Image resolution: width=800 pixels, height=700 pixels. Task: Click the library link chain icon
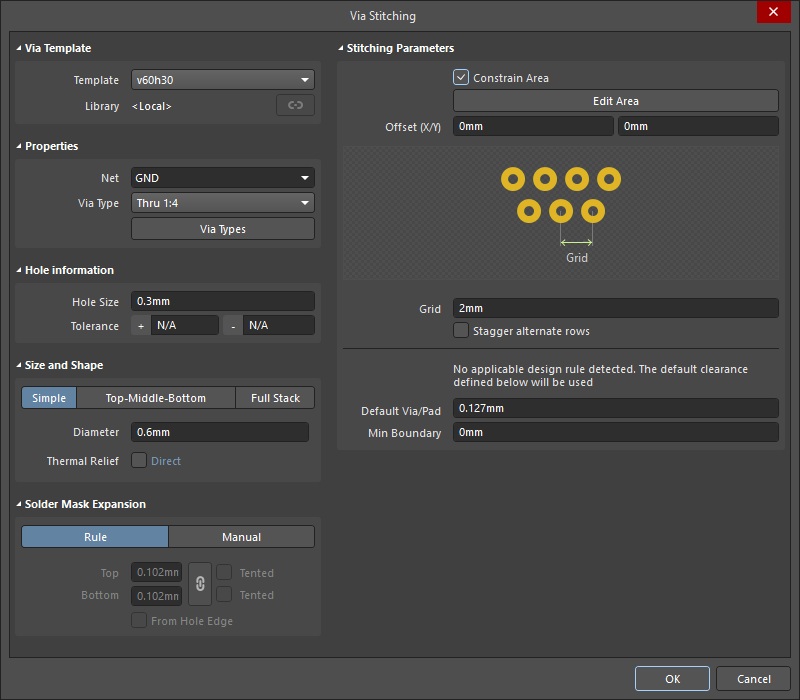coord(295,106)
